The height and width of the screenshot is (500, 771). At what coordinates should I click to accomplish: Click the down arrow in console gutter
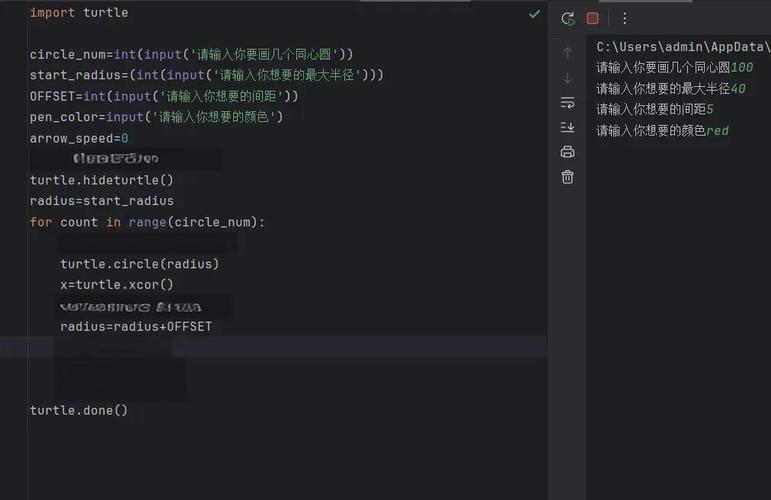point(567,78)
